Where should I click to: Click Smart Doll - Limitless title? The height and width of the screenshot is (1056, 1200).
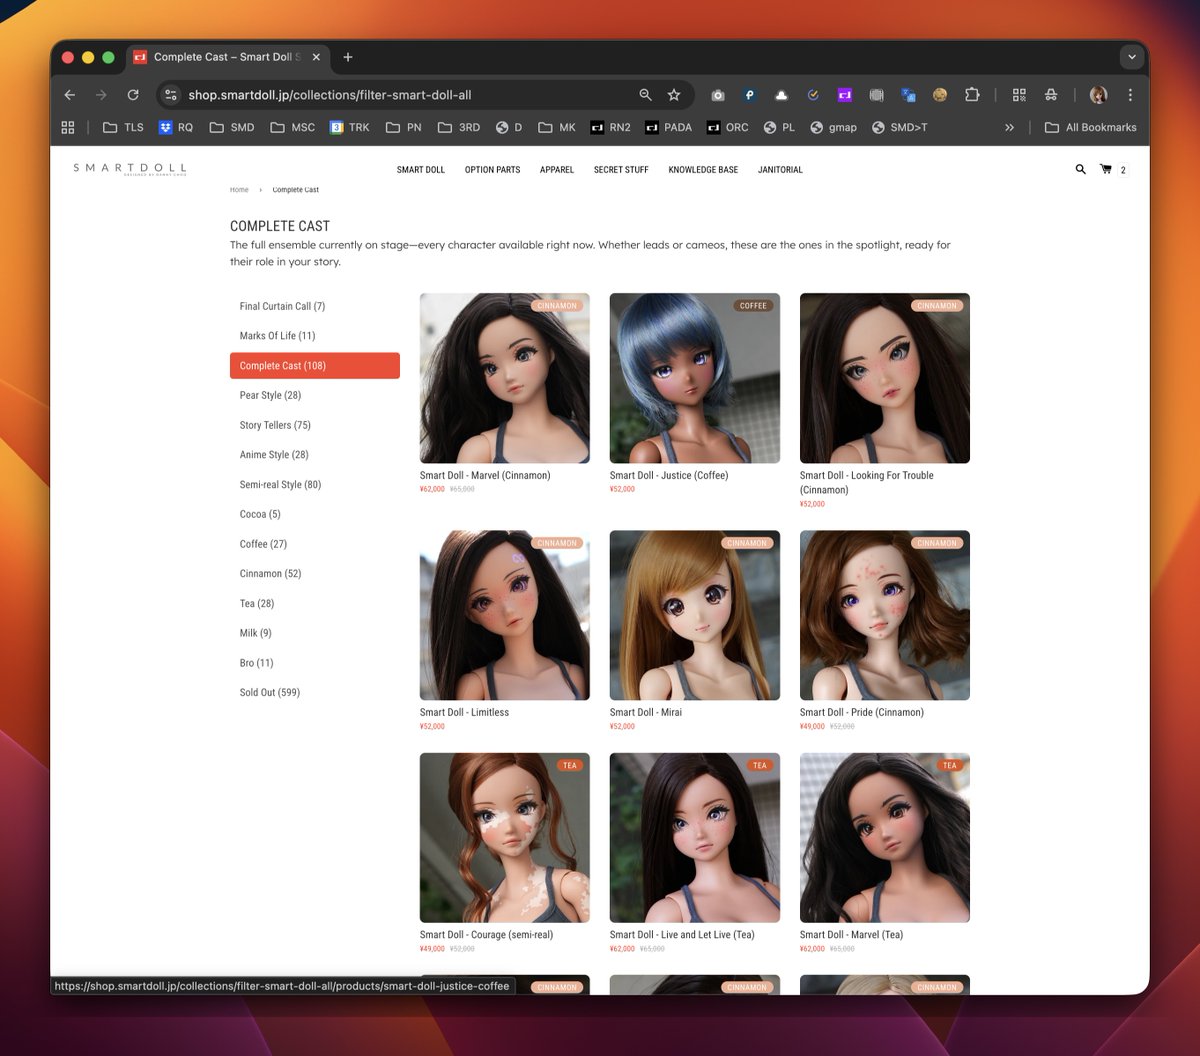464,712
